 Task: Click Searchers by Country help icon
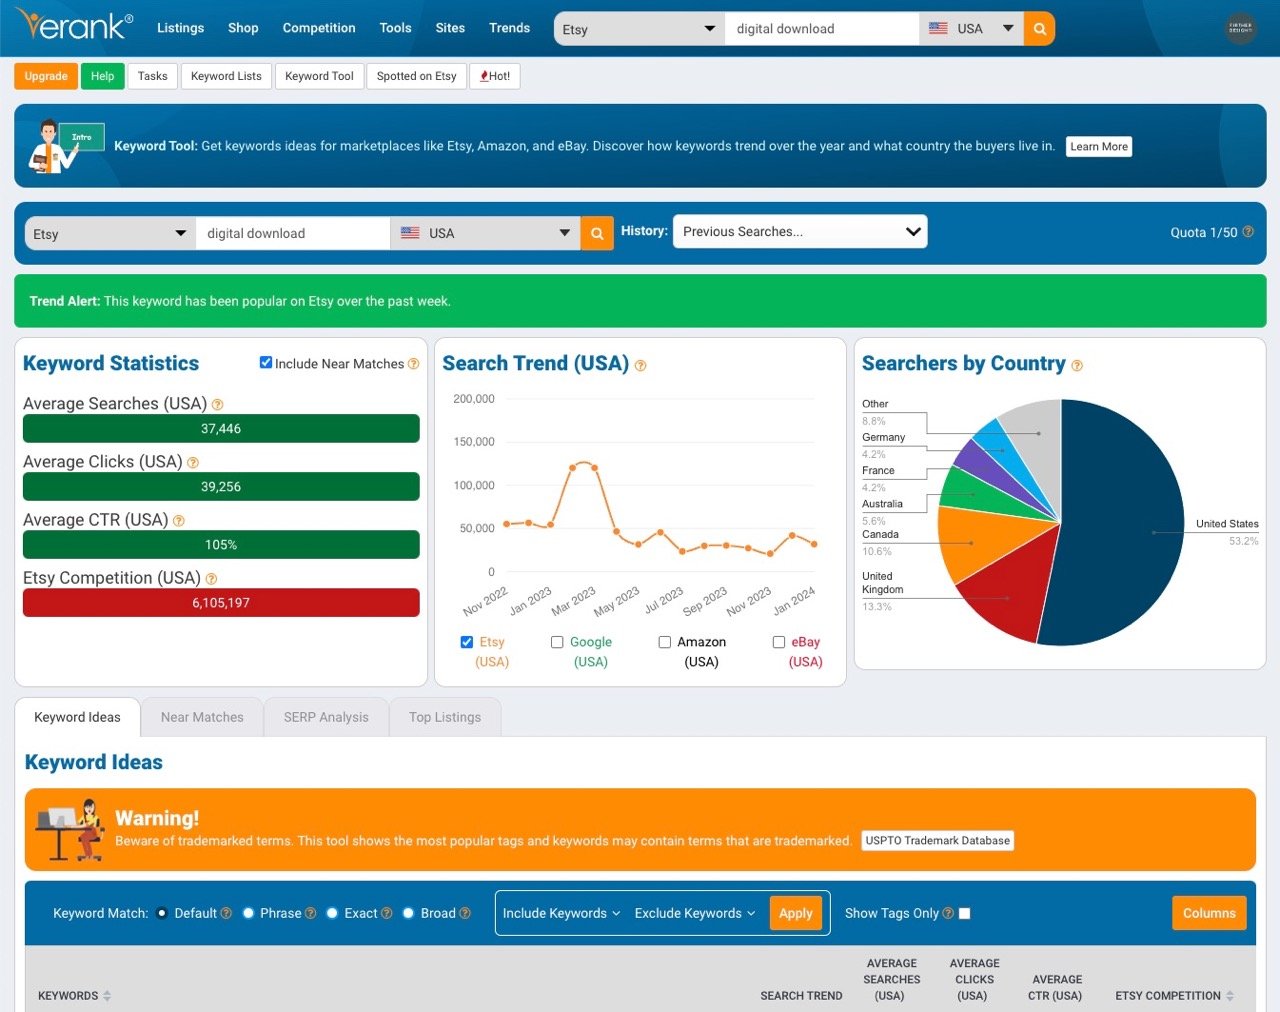1077,366
